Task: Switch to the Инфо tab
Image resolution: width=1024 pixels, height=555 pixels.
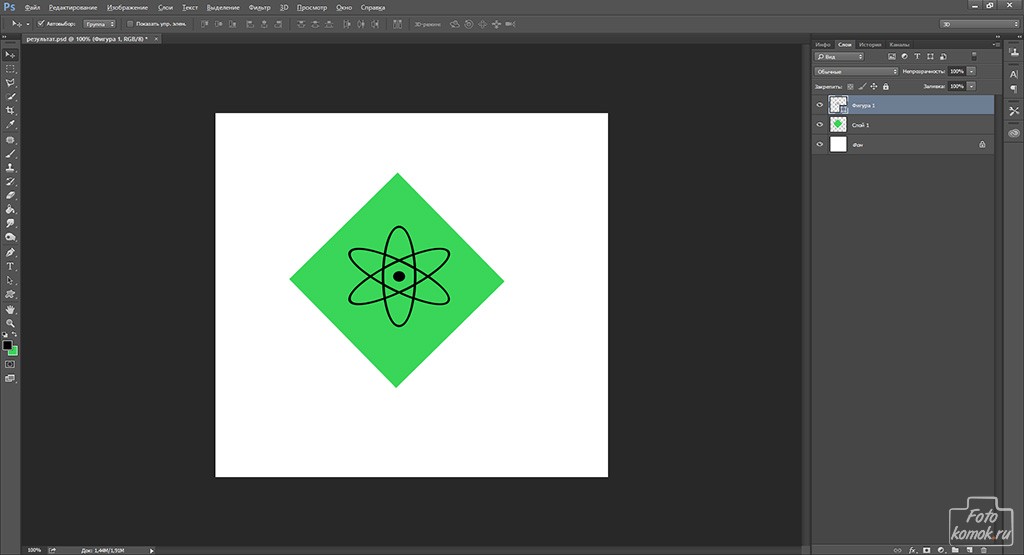Action: click(823, 44)
